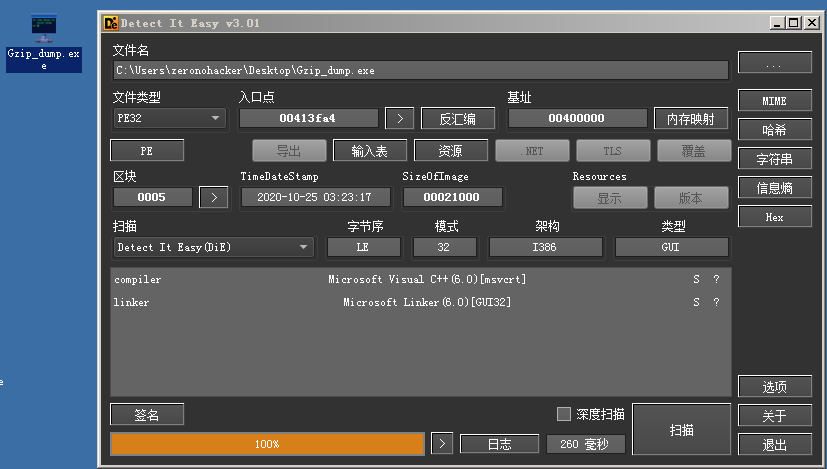The width and height of the screenshot is (827, 469).
Task: Click the 'compiler' label in results
Action: (x=138, y=280)
